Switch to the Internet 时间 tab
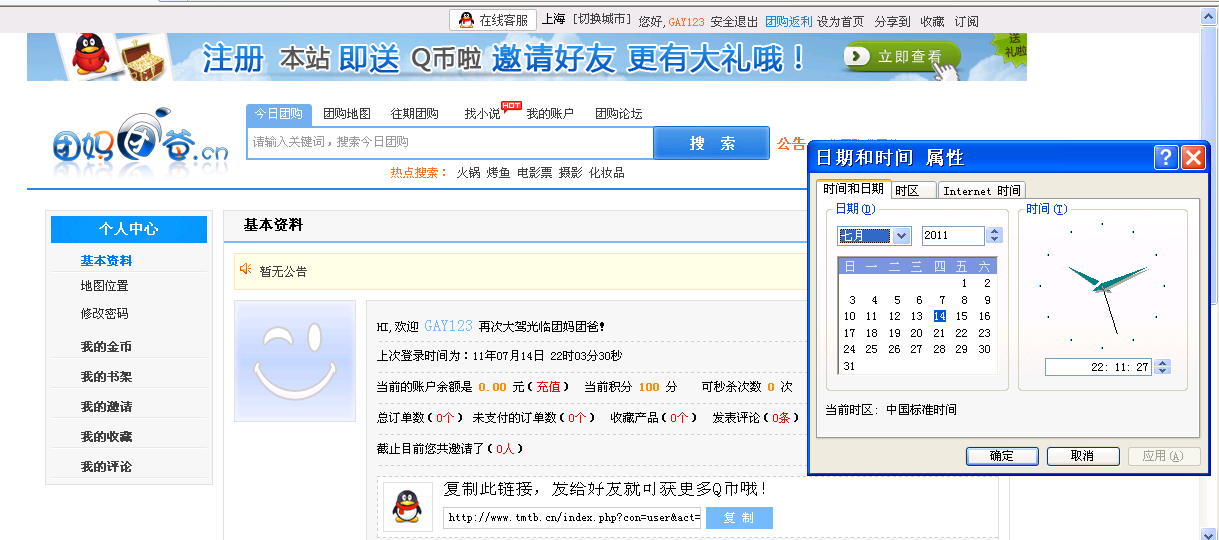1219x540 pixels. [982, 190]
